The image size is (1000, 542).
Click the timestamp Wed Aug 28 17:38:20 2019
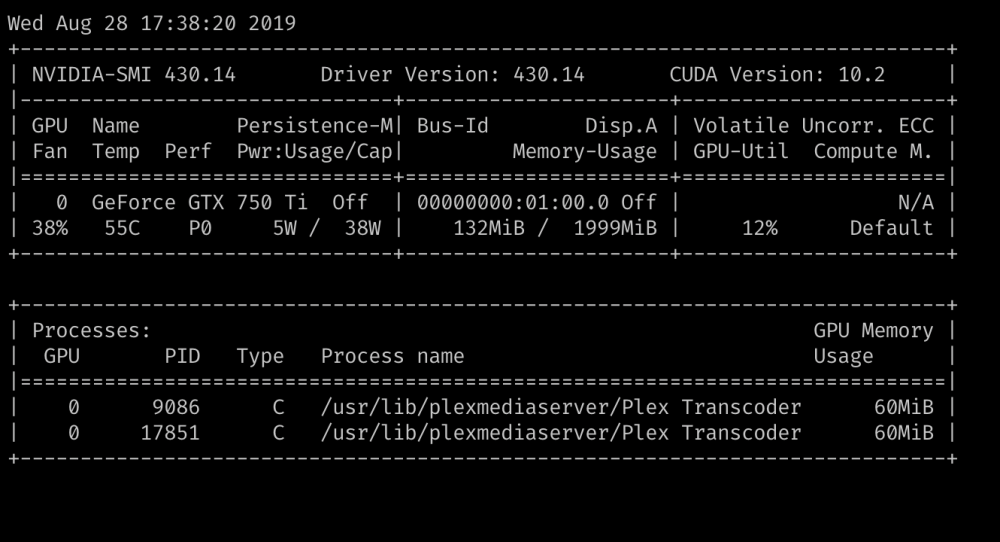152,24
